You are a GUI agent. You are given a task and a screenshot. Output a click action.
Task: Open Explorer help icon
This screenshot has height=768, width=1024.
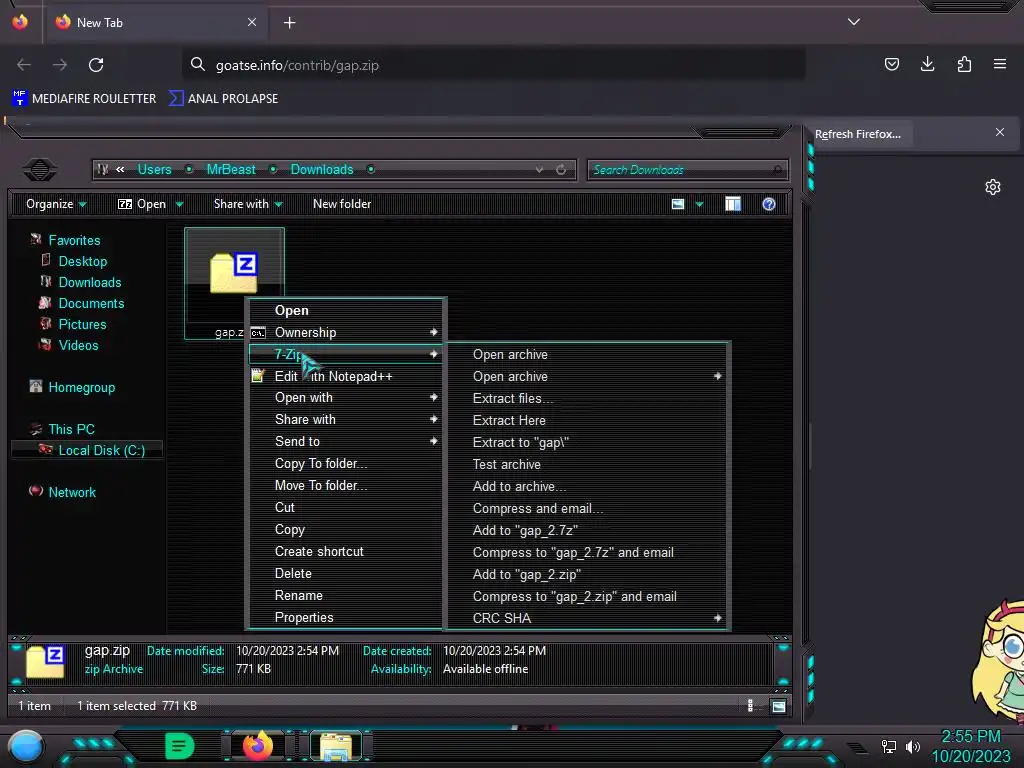click(769, 204)
